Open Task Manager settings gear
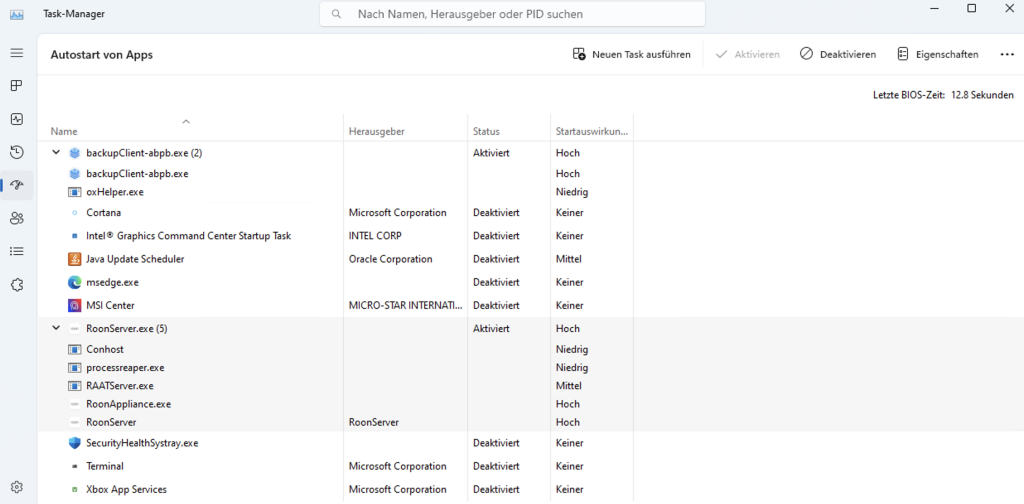 (17, 487)
